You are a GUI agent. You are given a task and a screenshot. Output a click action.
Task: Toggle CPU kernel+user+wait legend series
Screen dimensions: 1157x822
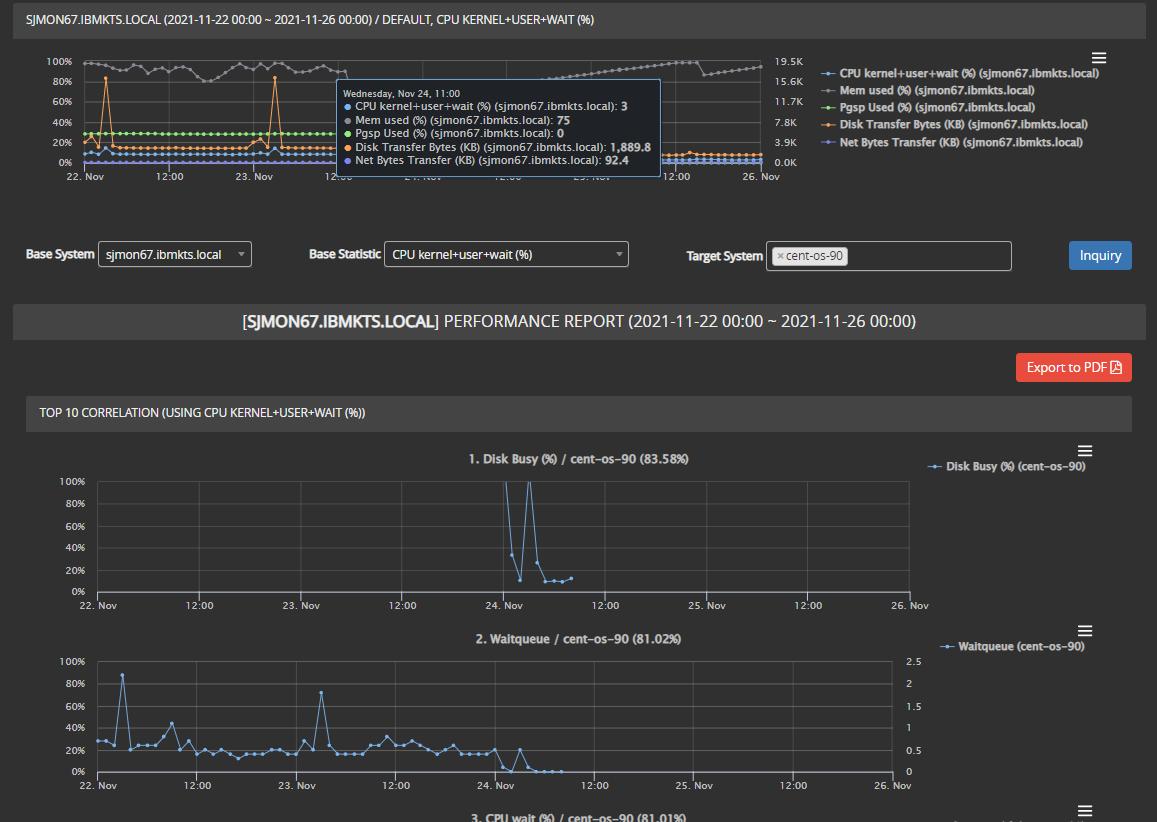[x=968, y=73]
